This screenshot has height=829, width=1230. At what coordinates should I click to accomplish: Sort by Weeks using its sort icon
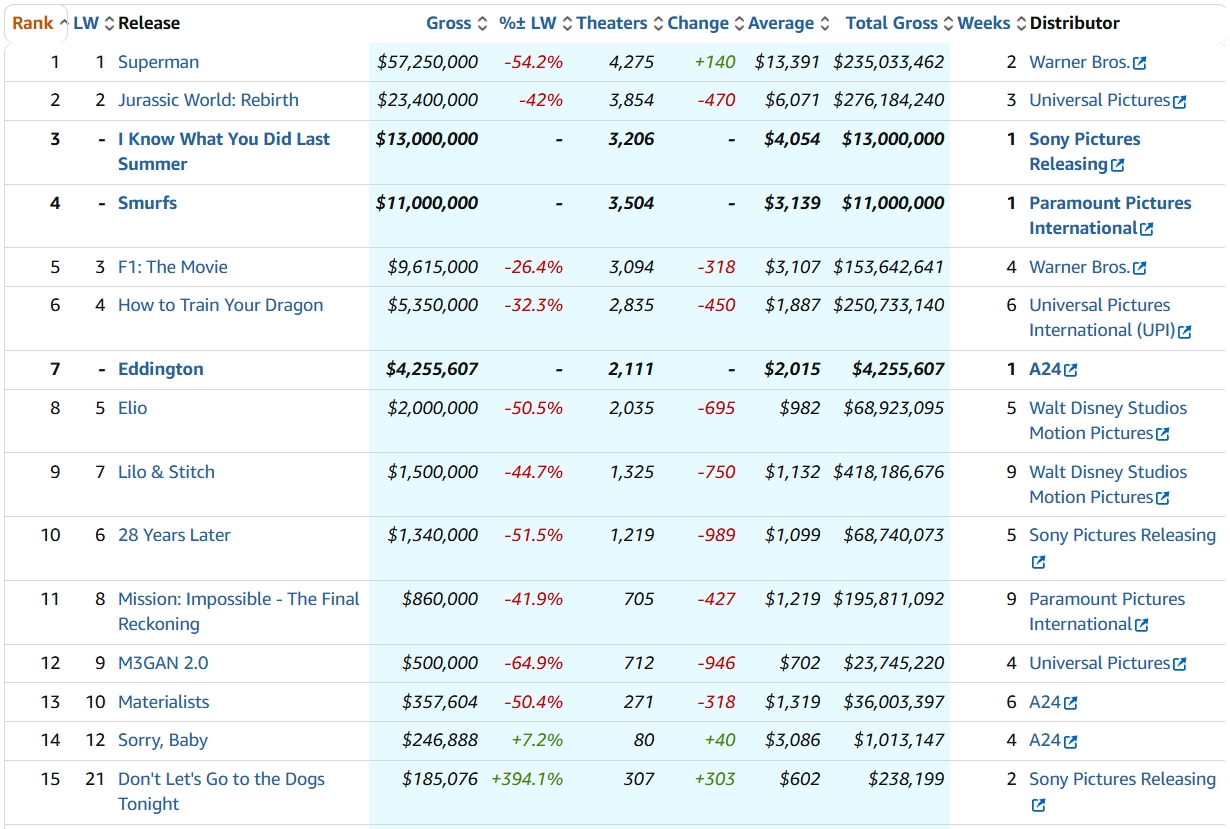1021,23
